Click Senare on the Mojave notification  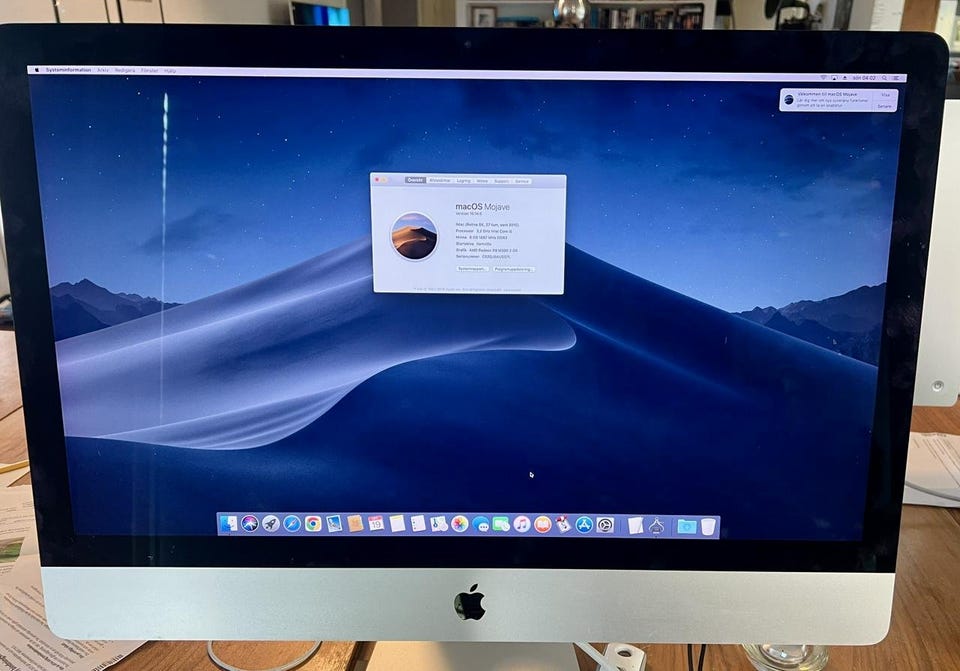(x=885, y=106)
